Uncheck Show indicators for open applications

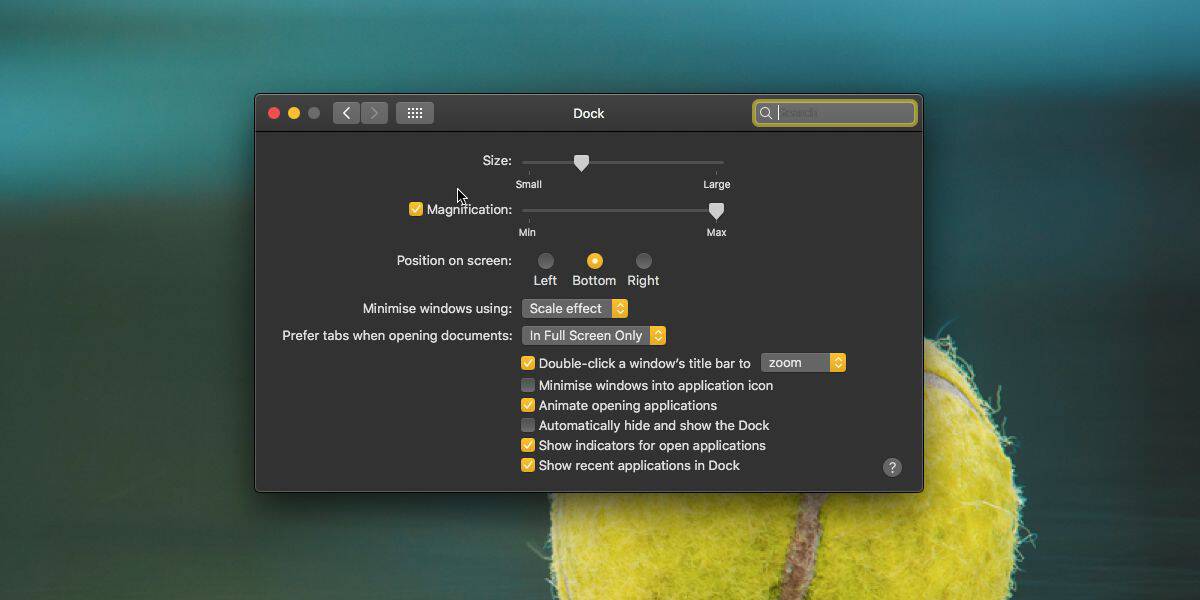[528, 445]
